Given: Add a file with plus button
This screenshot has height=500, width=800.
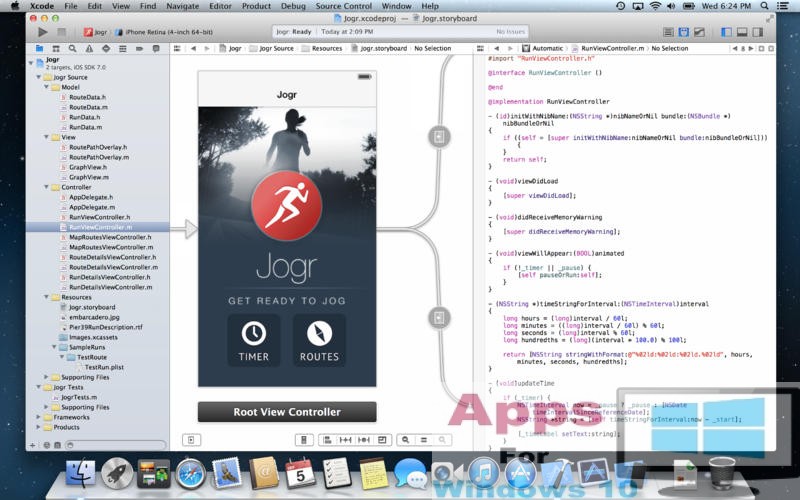Looking at the screenshot, I should (x=33, y=445).
